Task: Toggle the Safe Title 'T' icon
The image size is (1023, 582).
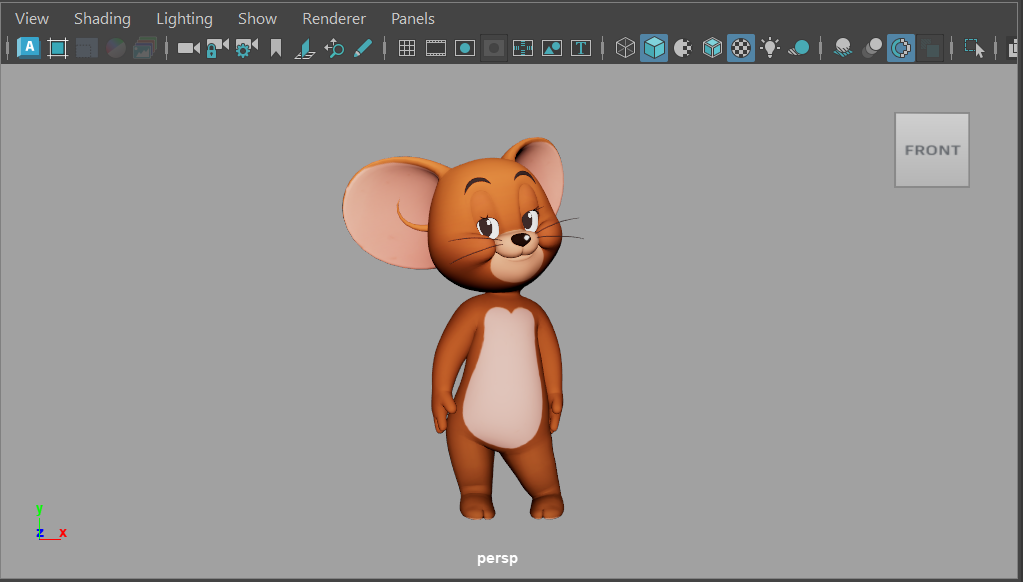Action: (581, 48)
